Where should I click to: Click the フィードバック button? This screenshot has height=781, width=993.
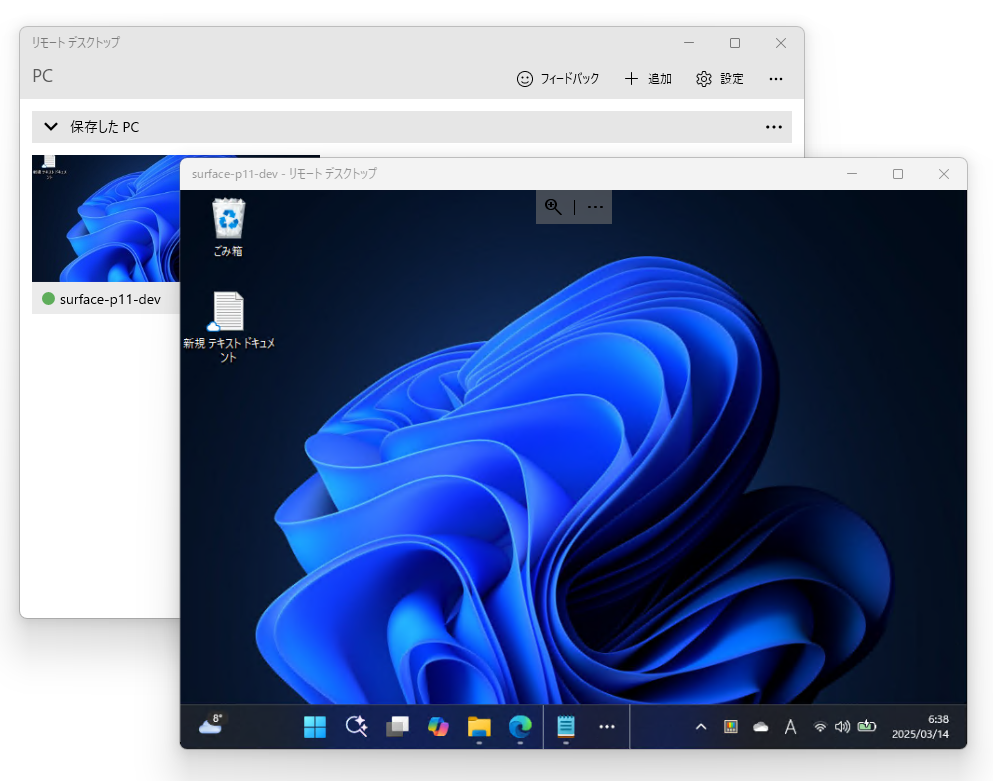tap(557, 78)
